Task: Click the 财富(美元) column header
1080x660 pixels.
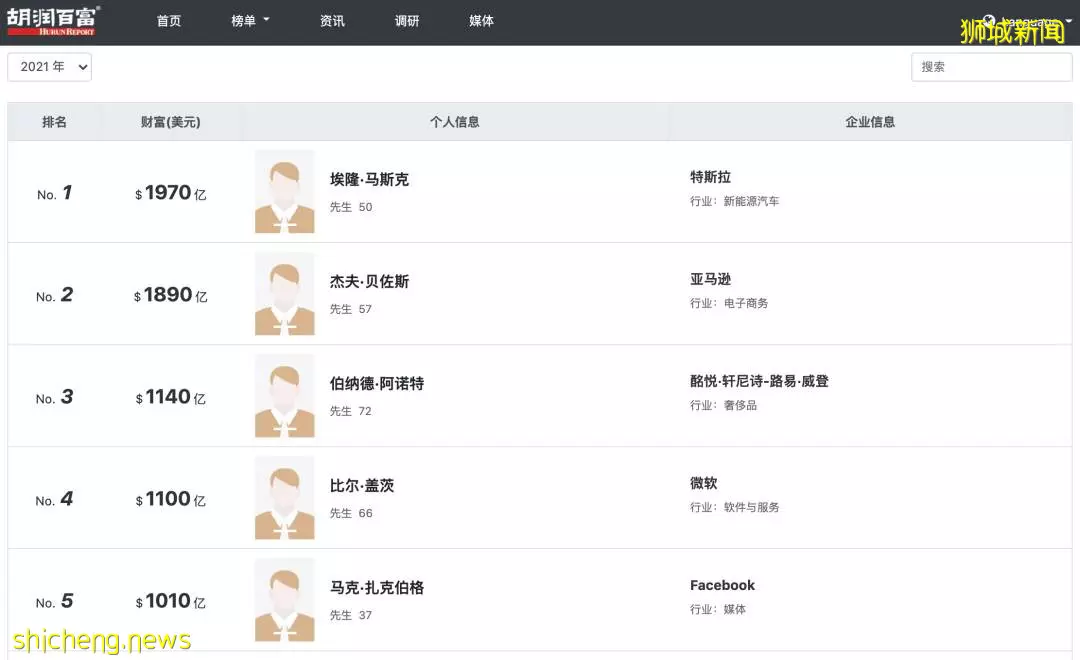Action: pyautogui.click(x=171, y=122)
